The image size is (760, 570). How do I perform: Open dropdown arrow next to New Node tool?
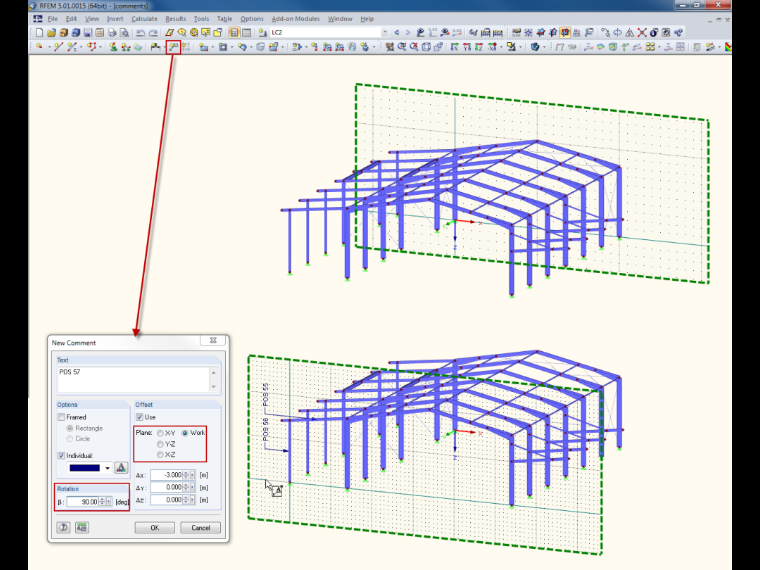(x=49, y=47)
